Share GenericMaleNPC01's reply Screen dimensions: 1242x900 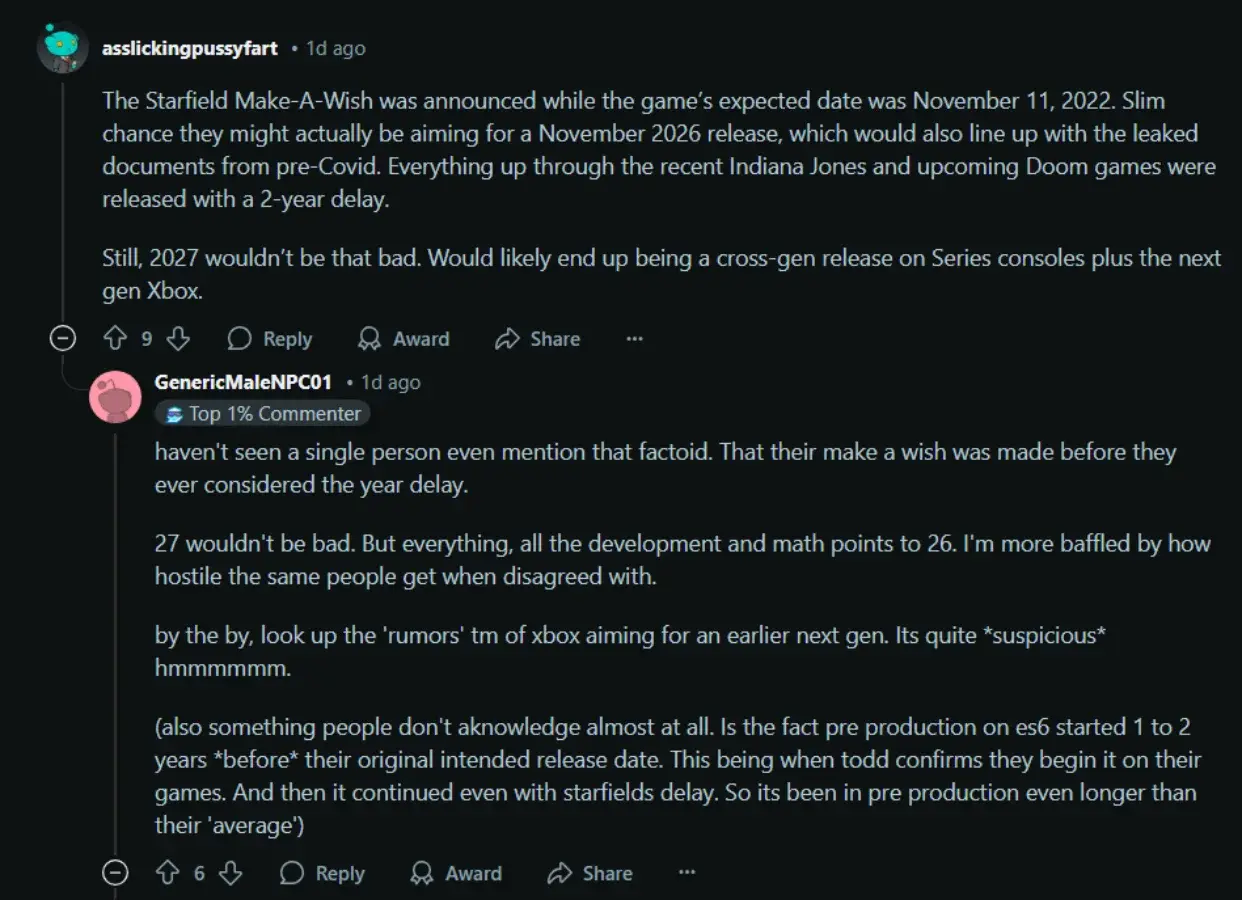(x=560, y=873)
